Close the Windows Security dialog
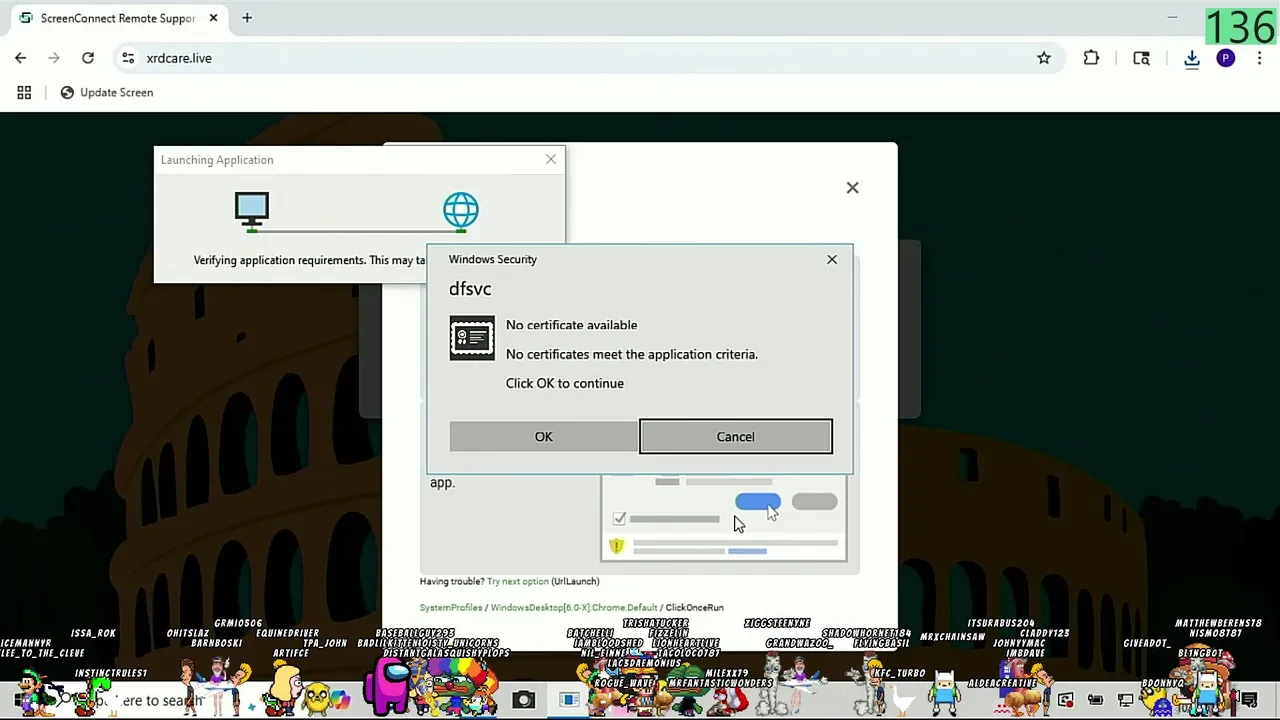The height and width of the screenshot is (720, 1280). 832,259
